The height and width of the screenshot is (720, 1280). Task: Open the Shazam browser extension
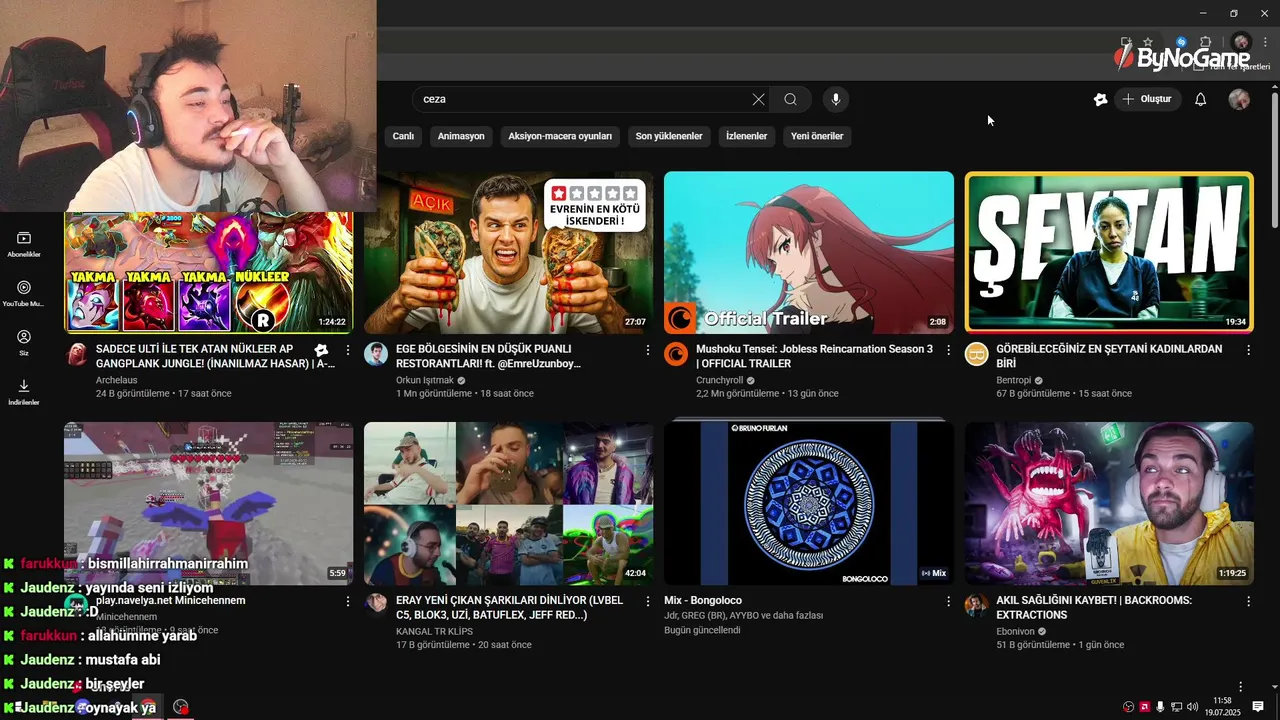pos(1181,42)
